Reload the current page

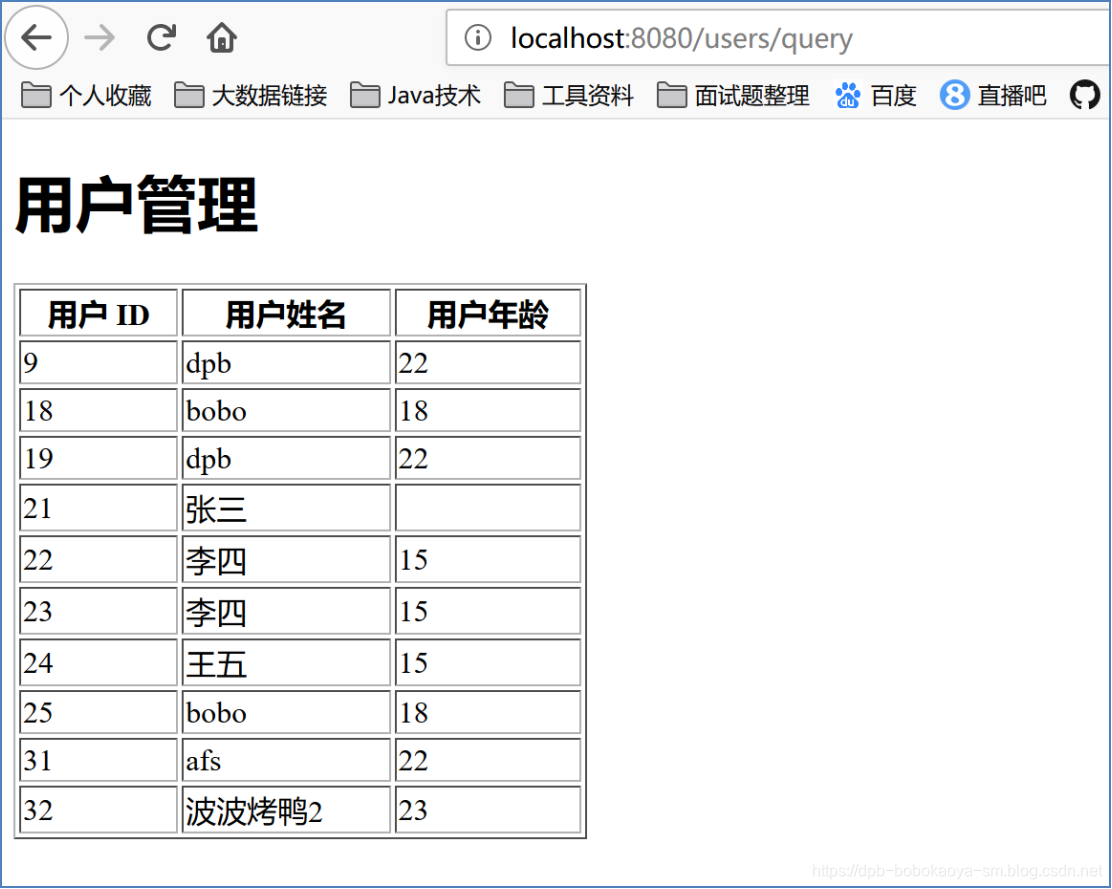tap(160, 38)
